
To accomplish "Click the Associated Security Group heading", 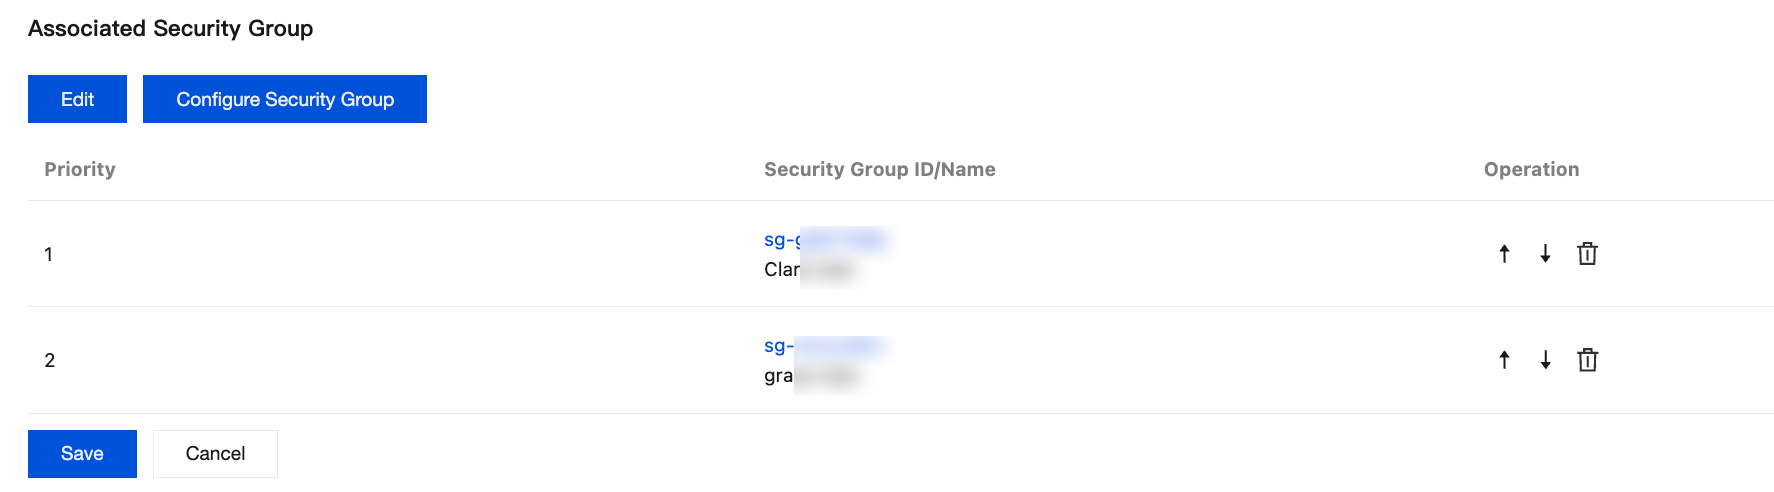I will pos(170,28).
